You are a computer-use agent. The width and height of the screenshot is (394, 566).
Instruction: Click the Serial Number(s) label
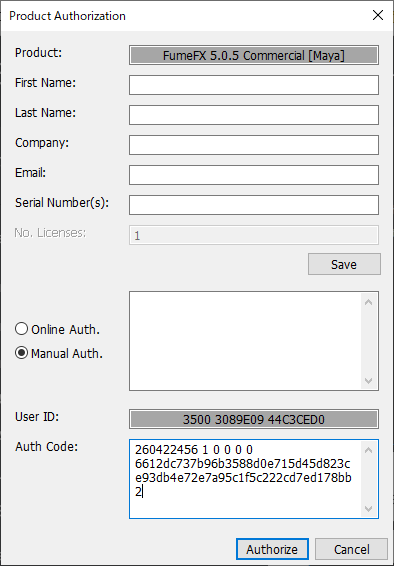62,203
